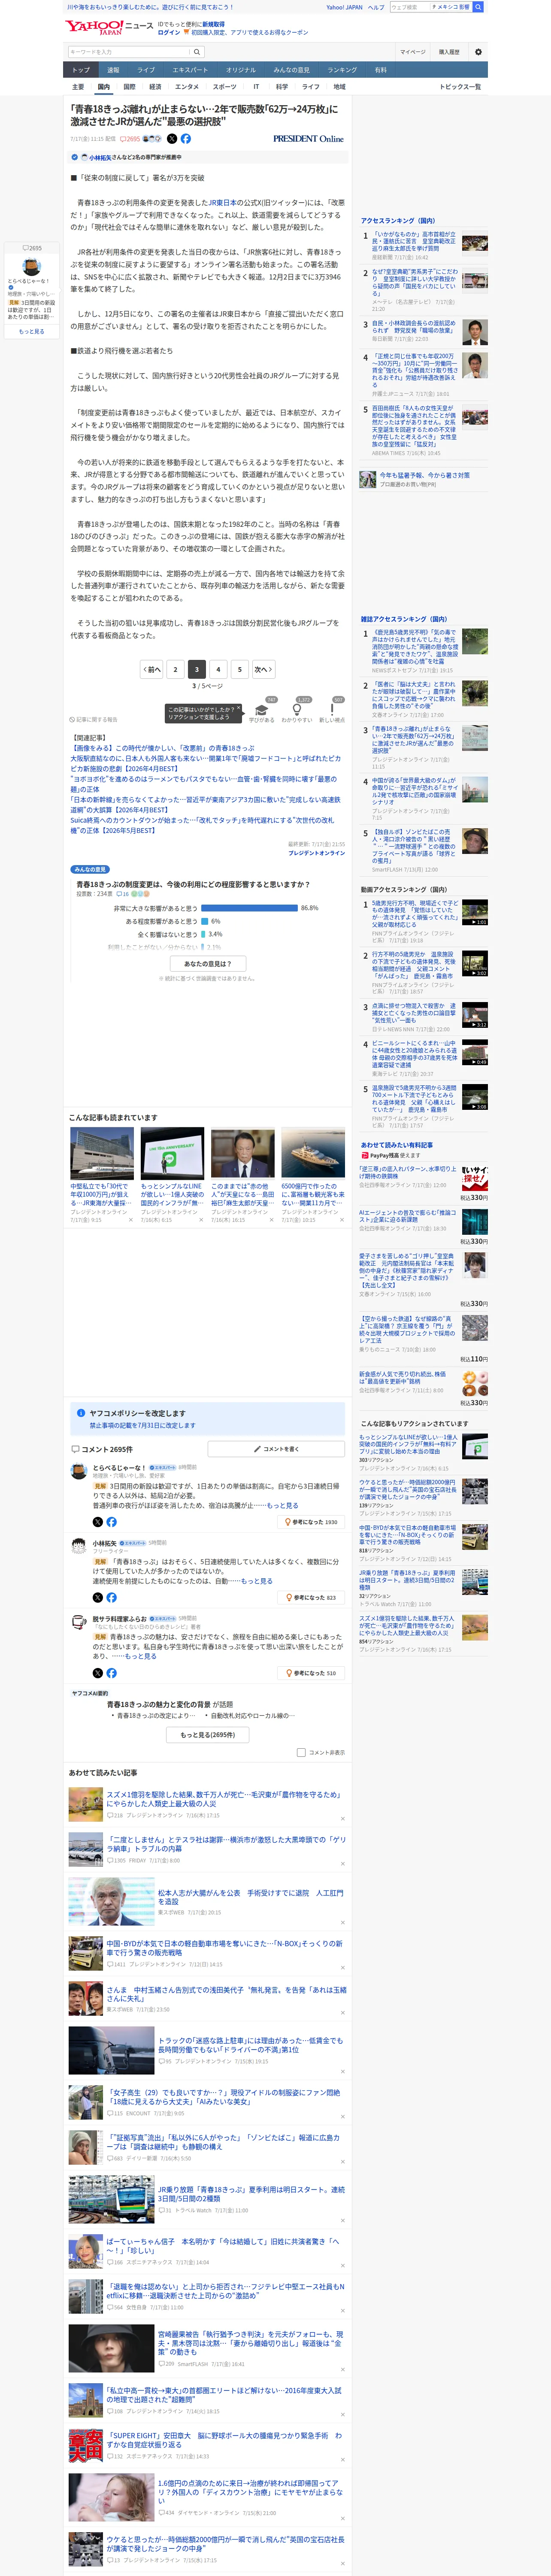Open the エキスパート tab
The height and width of the screenshot is (2576, 551).
(190, 70)
